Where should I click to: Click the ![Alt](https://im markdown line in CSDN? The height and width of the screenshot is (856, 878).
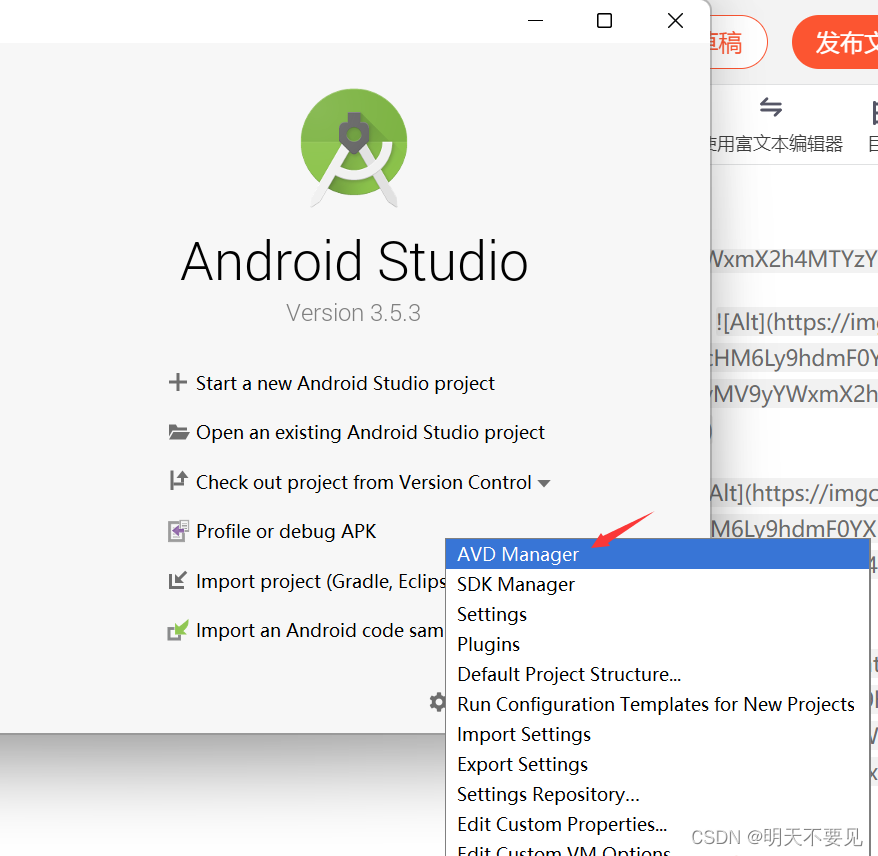coord(796,322)
